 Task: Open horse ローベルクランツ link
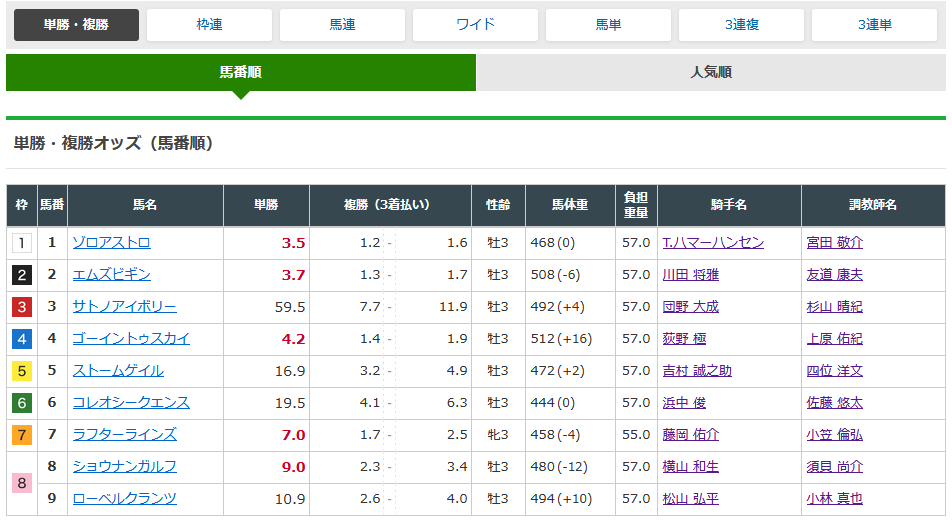coord(124,499)
